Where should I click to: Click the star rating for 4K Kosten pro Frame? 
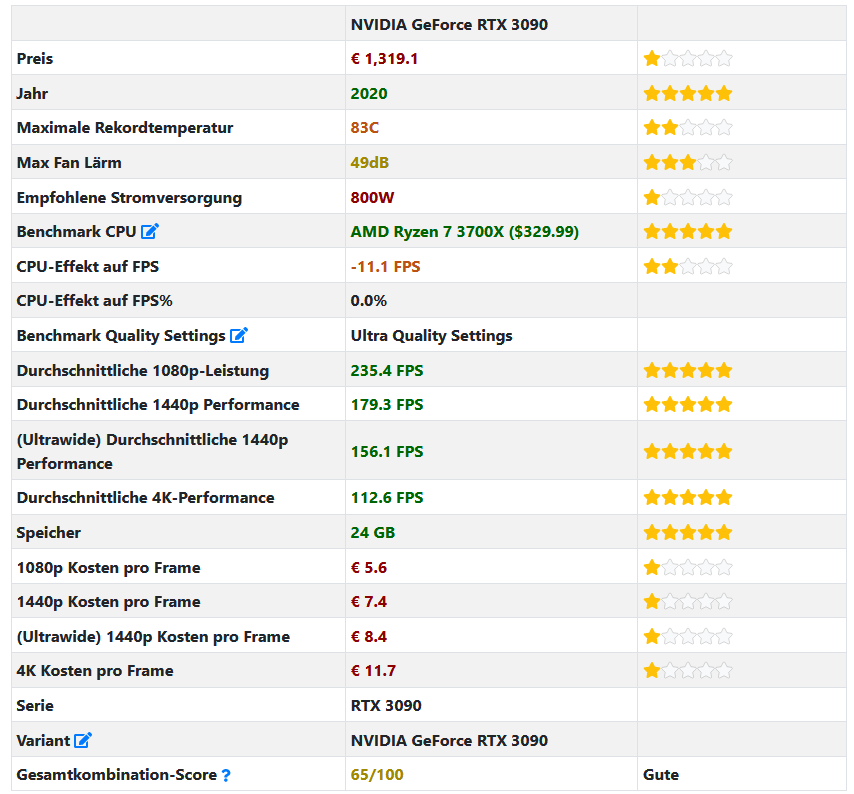pyautogui.click(x=688, y=670)
